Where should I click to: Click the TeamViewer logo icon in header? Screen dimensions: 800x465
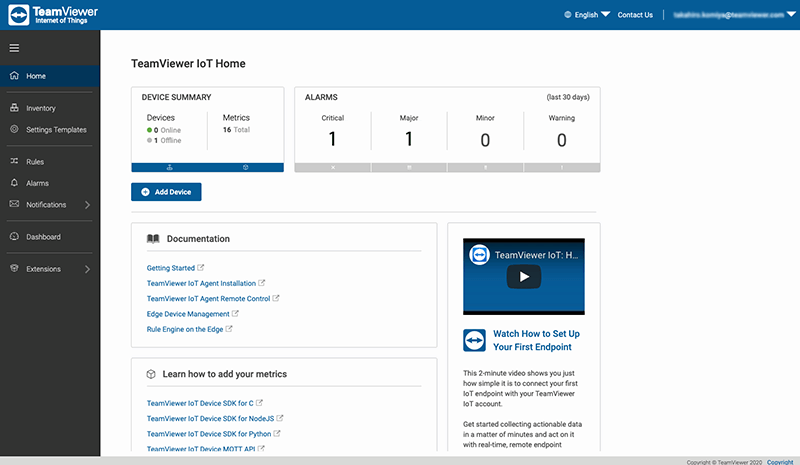coord(19,15)
